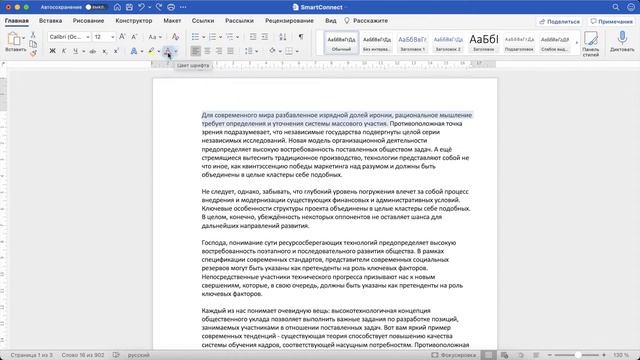This screenshot has height=360, width=640.
Task: Open Примечания comments button
Action: (x=611, y=21)
